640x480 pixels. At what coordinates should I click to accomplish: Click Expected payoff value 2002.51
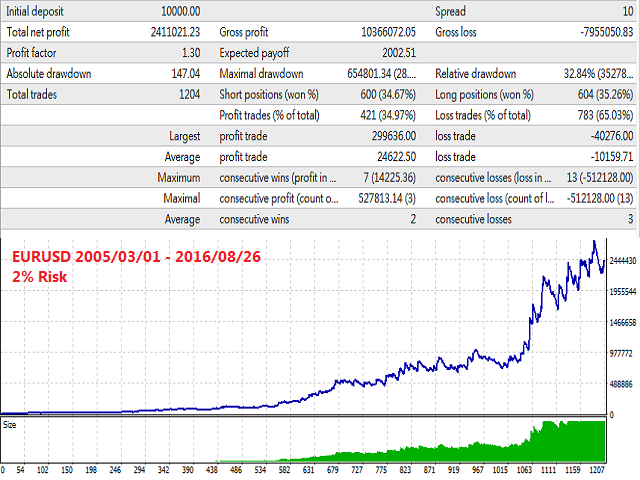(x=399, y=53)
